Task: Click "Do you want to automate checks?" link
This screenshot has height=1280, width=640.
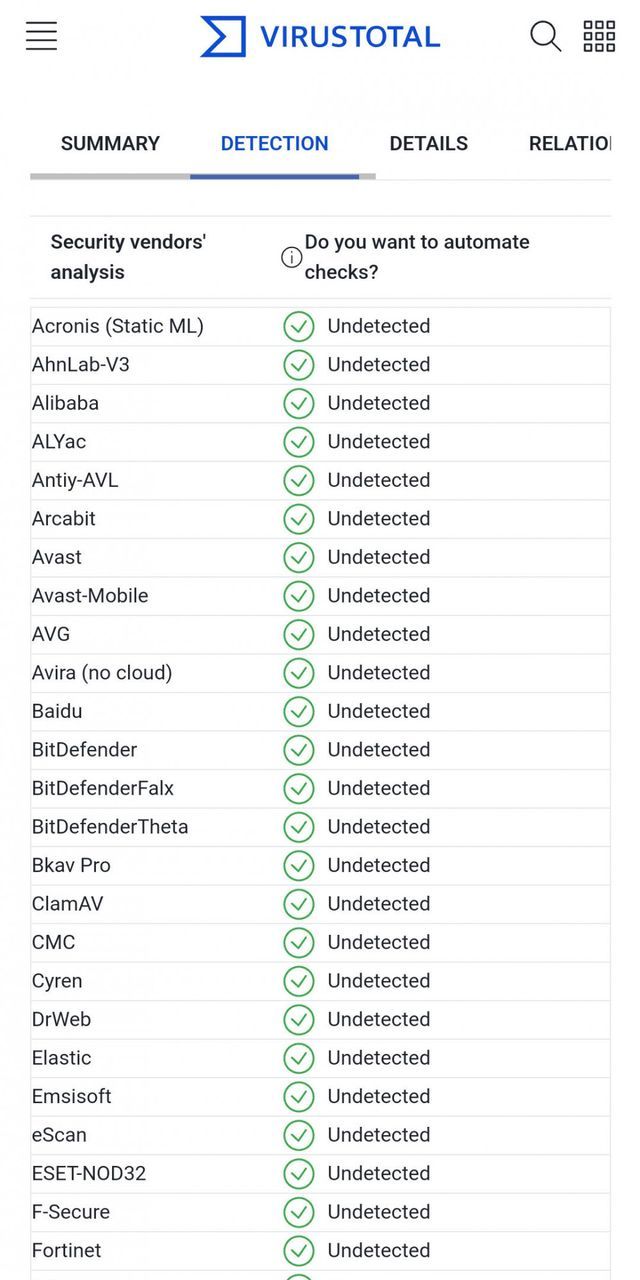Action: [417, 257]
